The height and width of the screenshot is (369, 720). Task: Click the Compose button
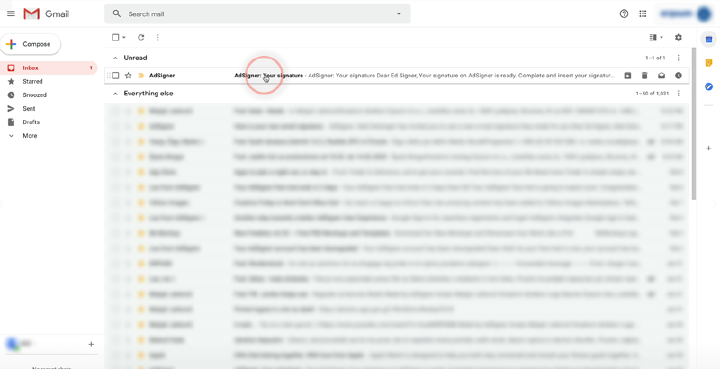[30, 44]
